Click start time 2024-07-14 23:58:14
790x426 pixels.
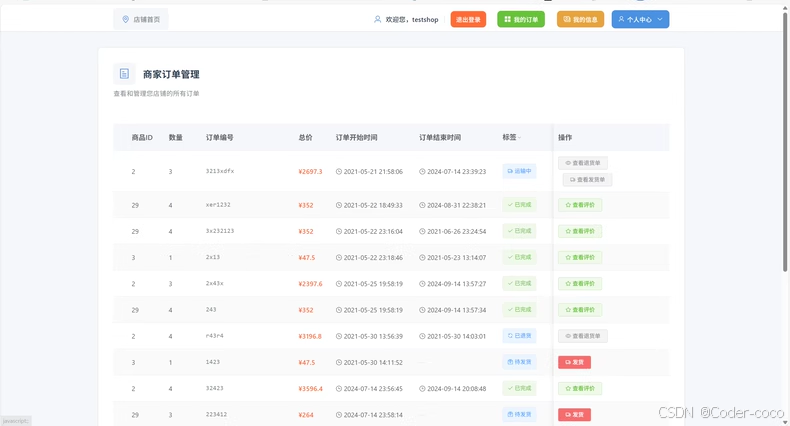(x=369, y=414)
